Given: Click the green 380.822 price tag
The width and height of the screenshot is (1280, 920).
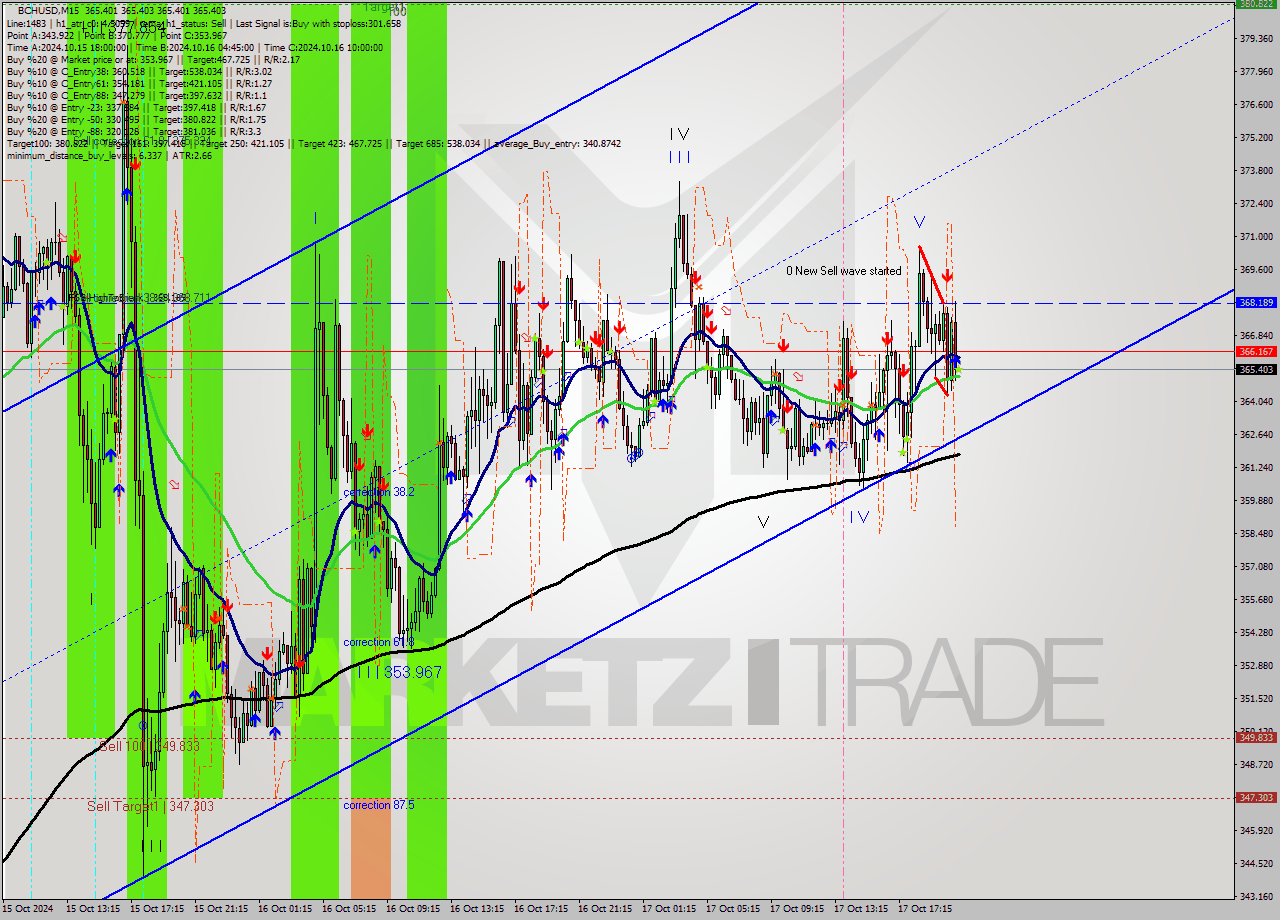Looking at the screenshot, I should [1255, 4].
